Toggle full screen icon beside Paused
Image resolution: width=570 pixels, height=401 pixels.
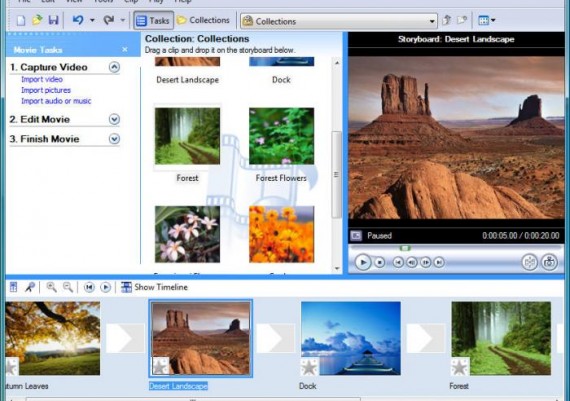(356, 236)
